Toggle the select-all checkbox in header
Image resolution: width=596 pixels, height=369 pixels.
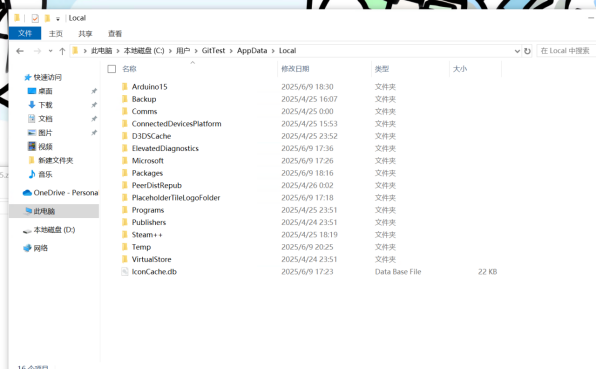point(111,69)
